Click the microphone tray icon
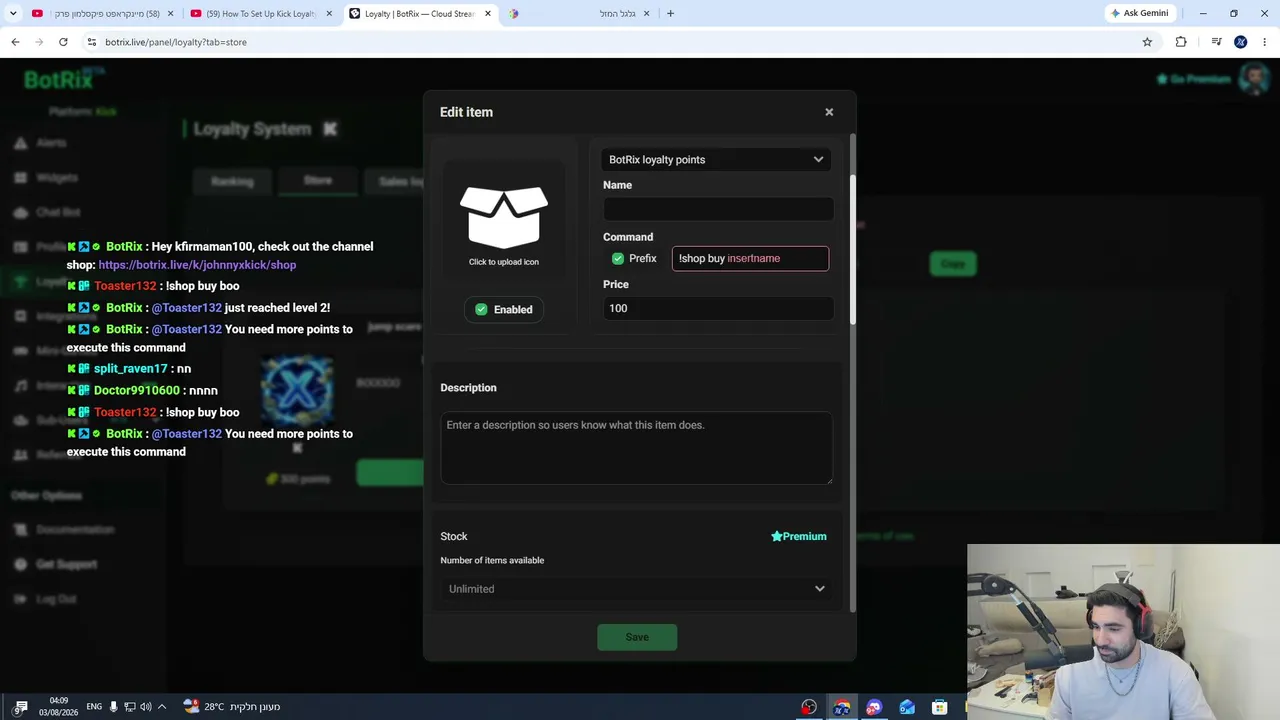The width and height of the screenshot is (1280, 720). pos(113,707)
